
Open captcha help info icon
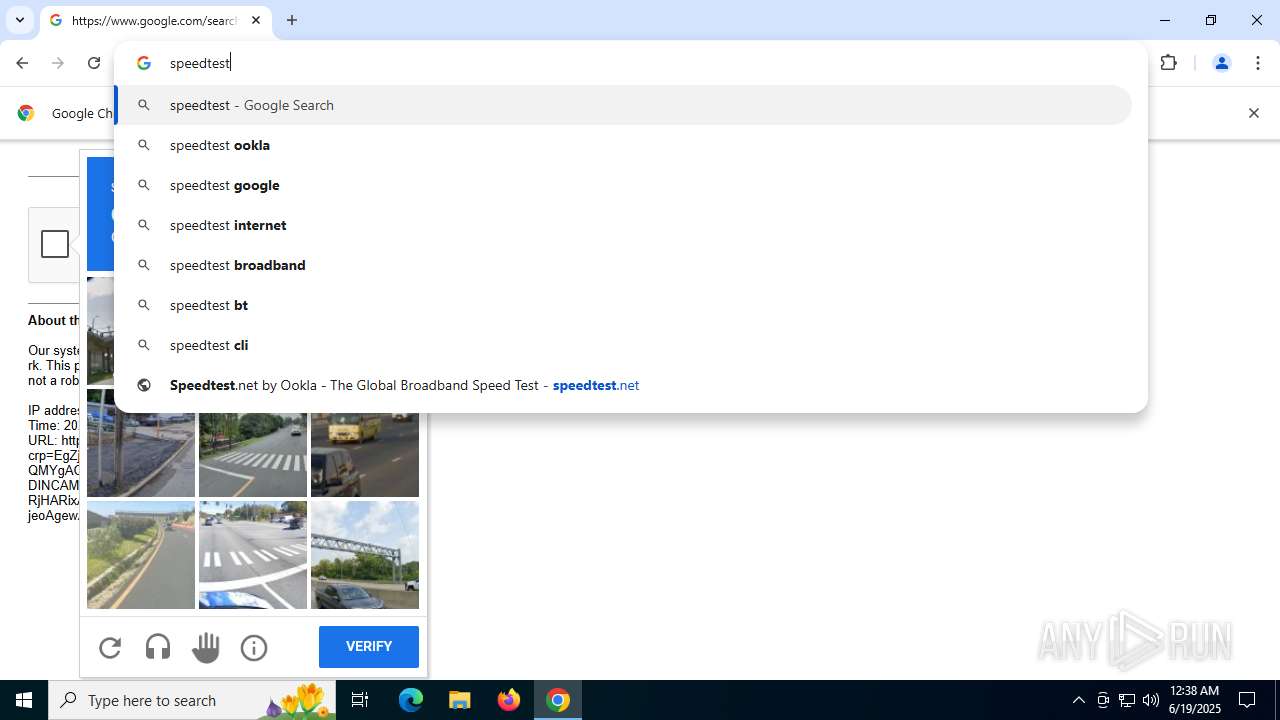(254, 648)
